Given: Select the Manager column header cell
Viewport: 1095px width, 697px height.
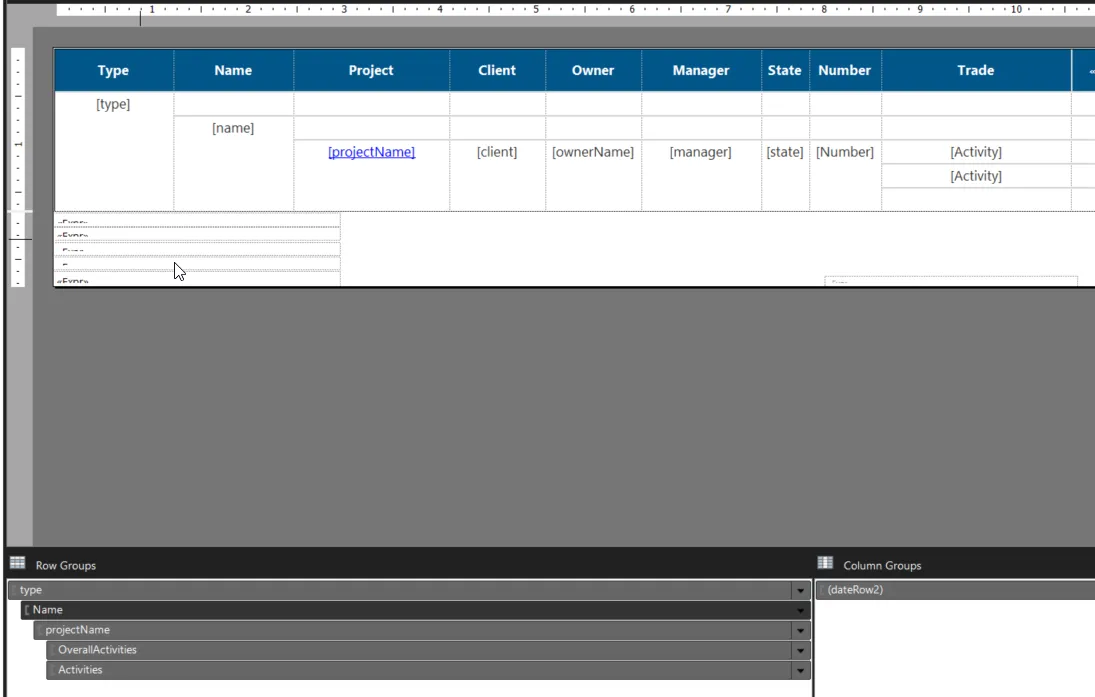Looking at the screenshot, I should 701,70.
